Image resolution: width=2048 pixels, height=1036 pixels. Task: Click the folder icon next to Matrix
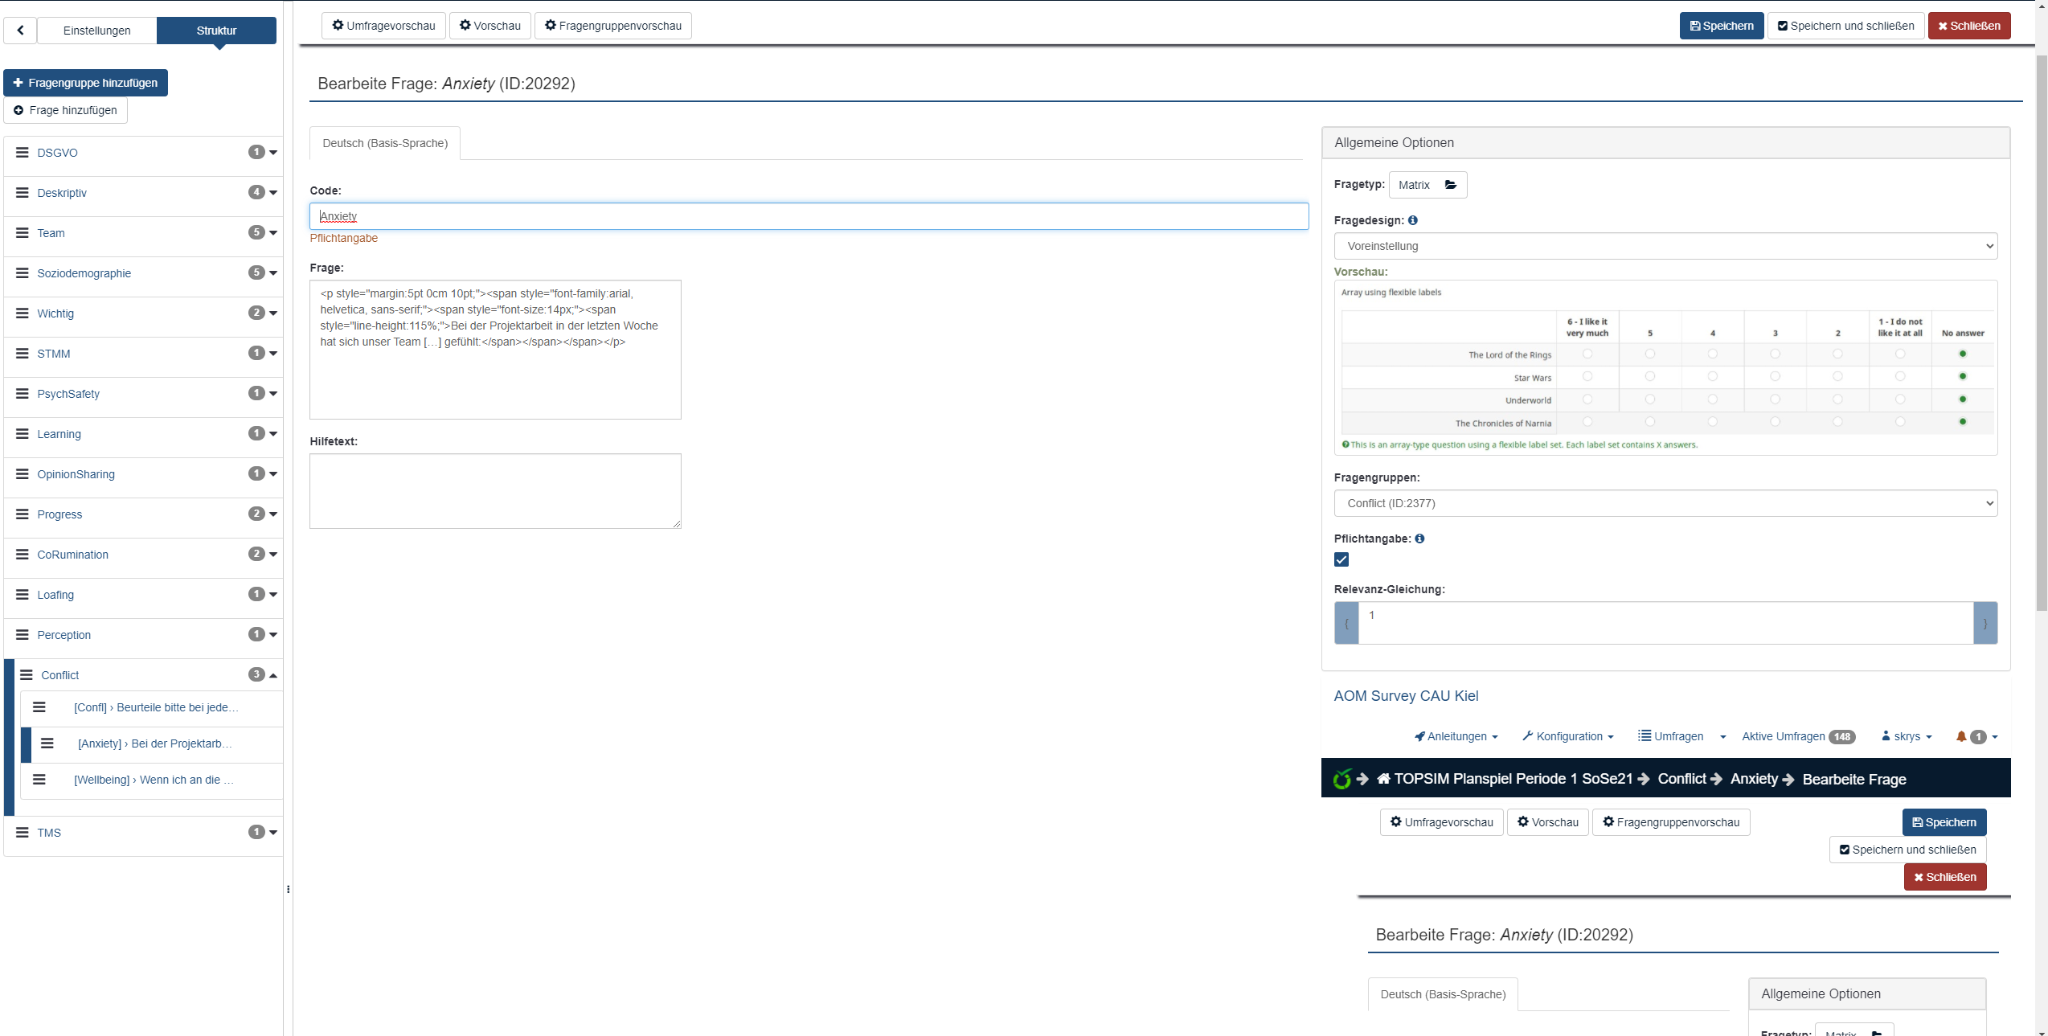click(x=1450, y=185)
